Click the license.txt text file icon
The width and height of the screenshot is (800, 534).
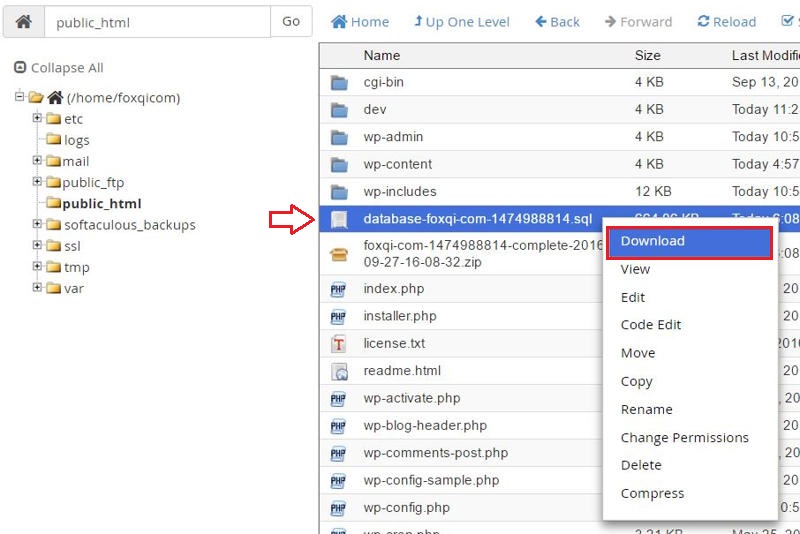click(x=338, y=344)
